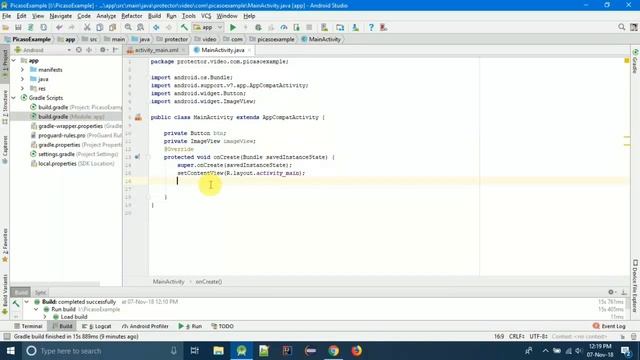Expand the res folder node
This screenshot has height=360, width=640.
22,89
